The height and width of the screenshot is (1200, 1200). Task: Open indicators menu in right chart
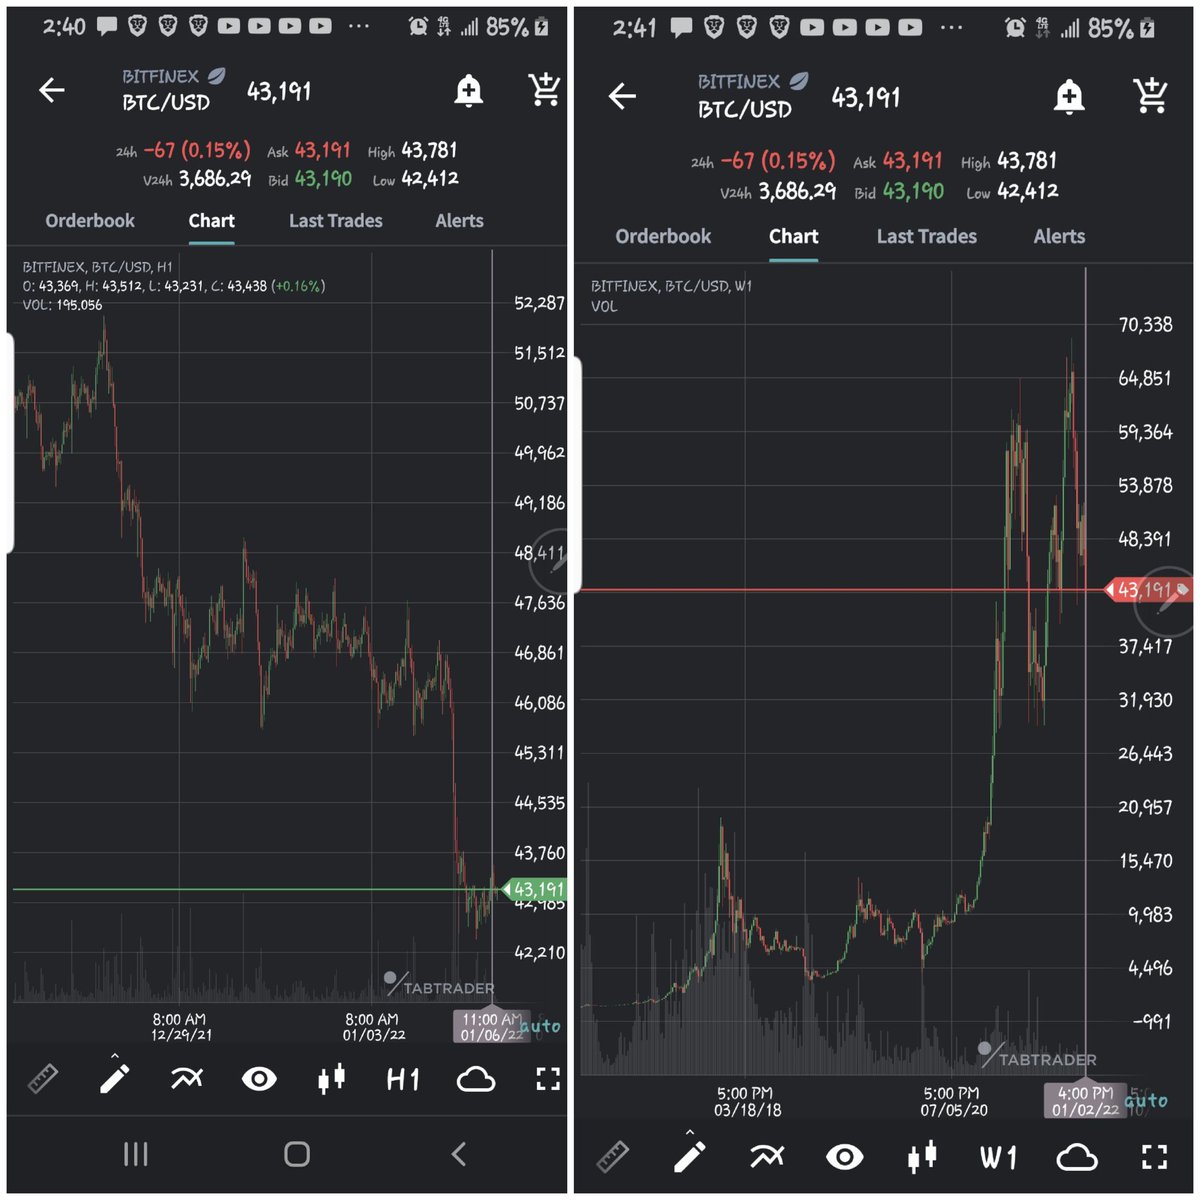[767, 1157]
